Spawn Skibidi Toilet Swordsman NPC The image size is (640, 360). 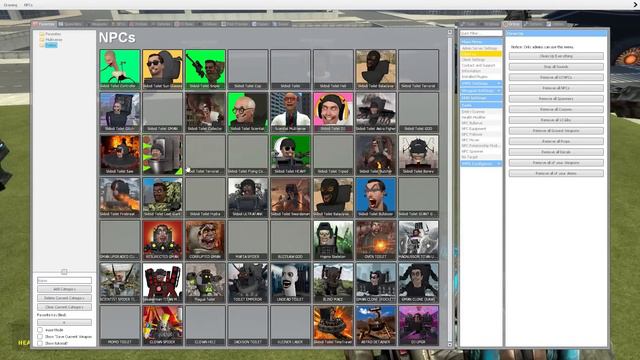click(x=291, y=197)
